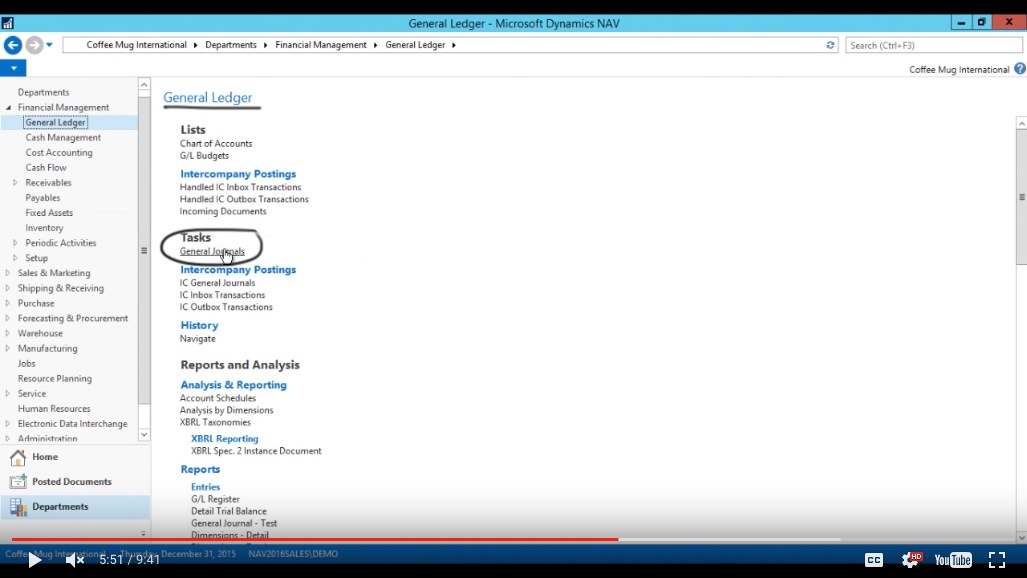Image resolution: width=1027 pixels, height=578 pixels.
Task: Select Jobs in the tree
Action: (26, 364)
